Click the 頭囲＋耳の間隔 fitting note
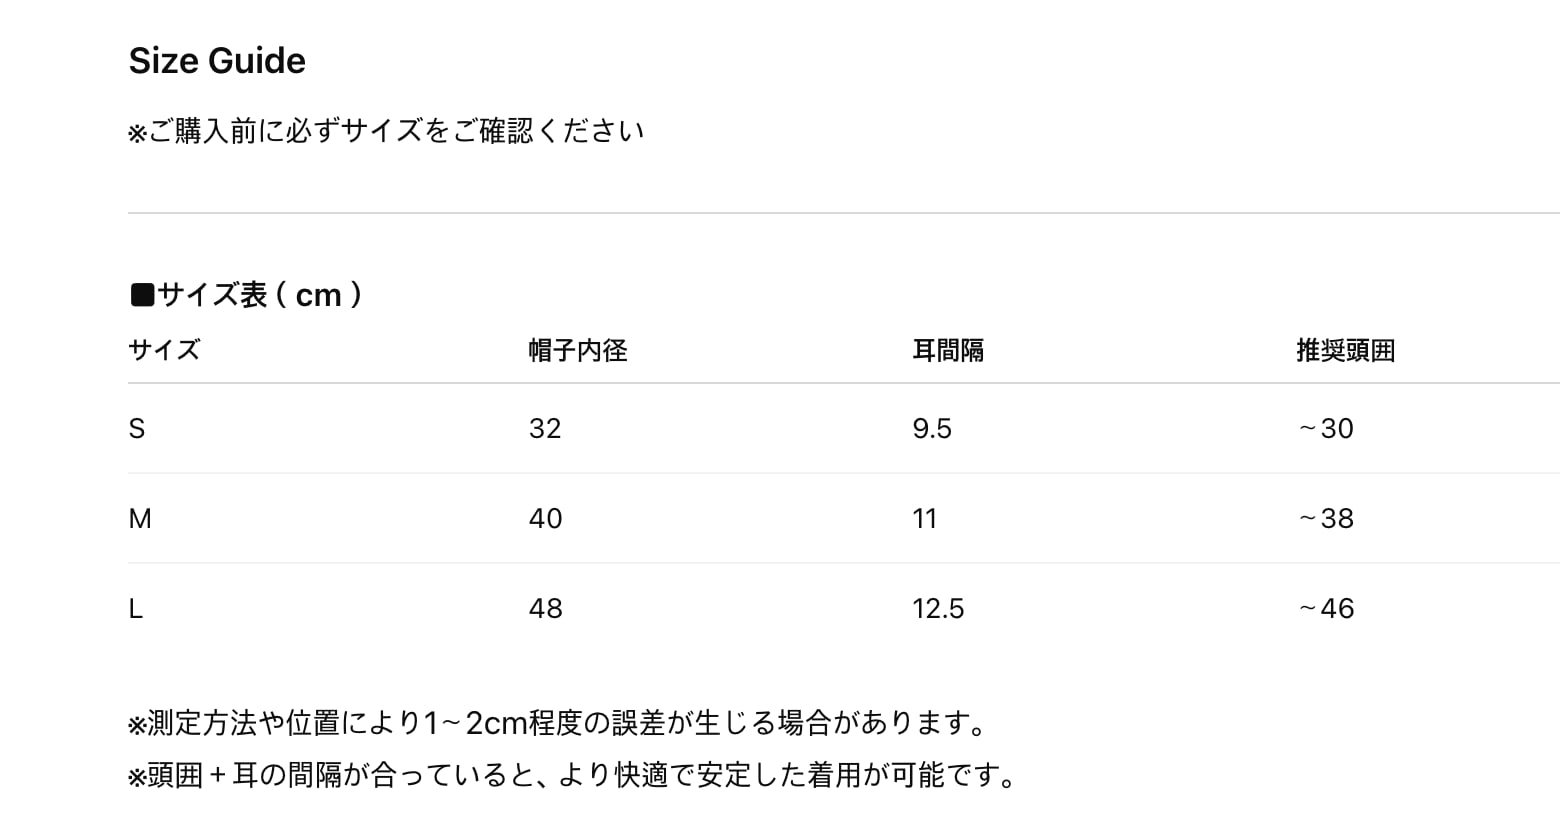Image resolution: width=1560 pixels, height=840 pixels. point(572,775)
